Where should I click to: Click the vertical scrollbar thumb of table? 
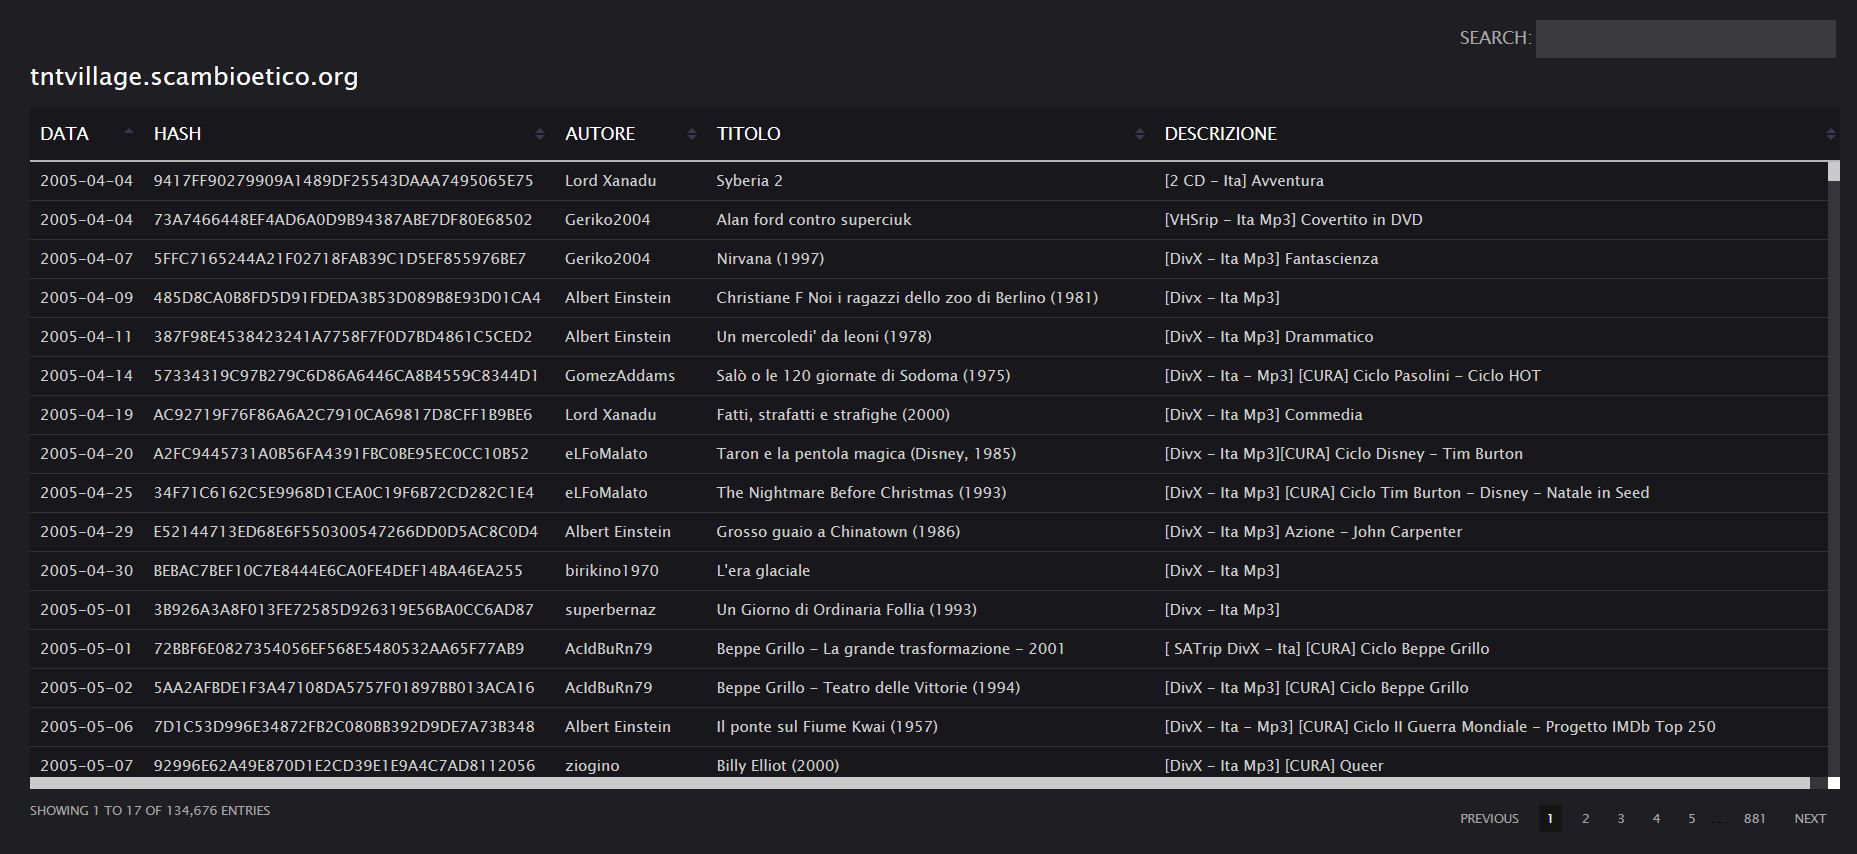tap(1833, 171)
